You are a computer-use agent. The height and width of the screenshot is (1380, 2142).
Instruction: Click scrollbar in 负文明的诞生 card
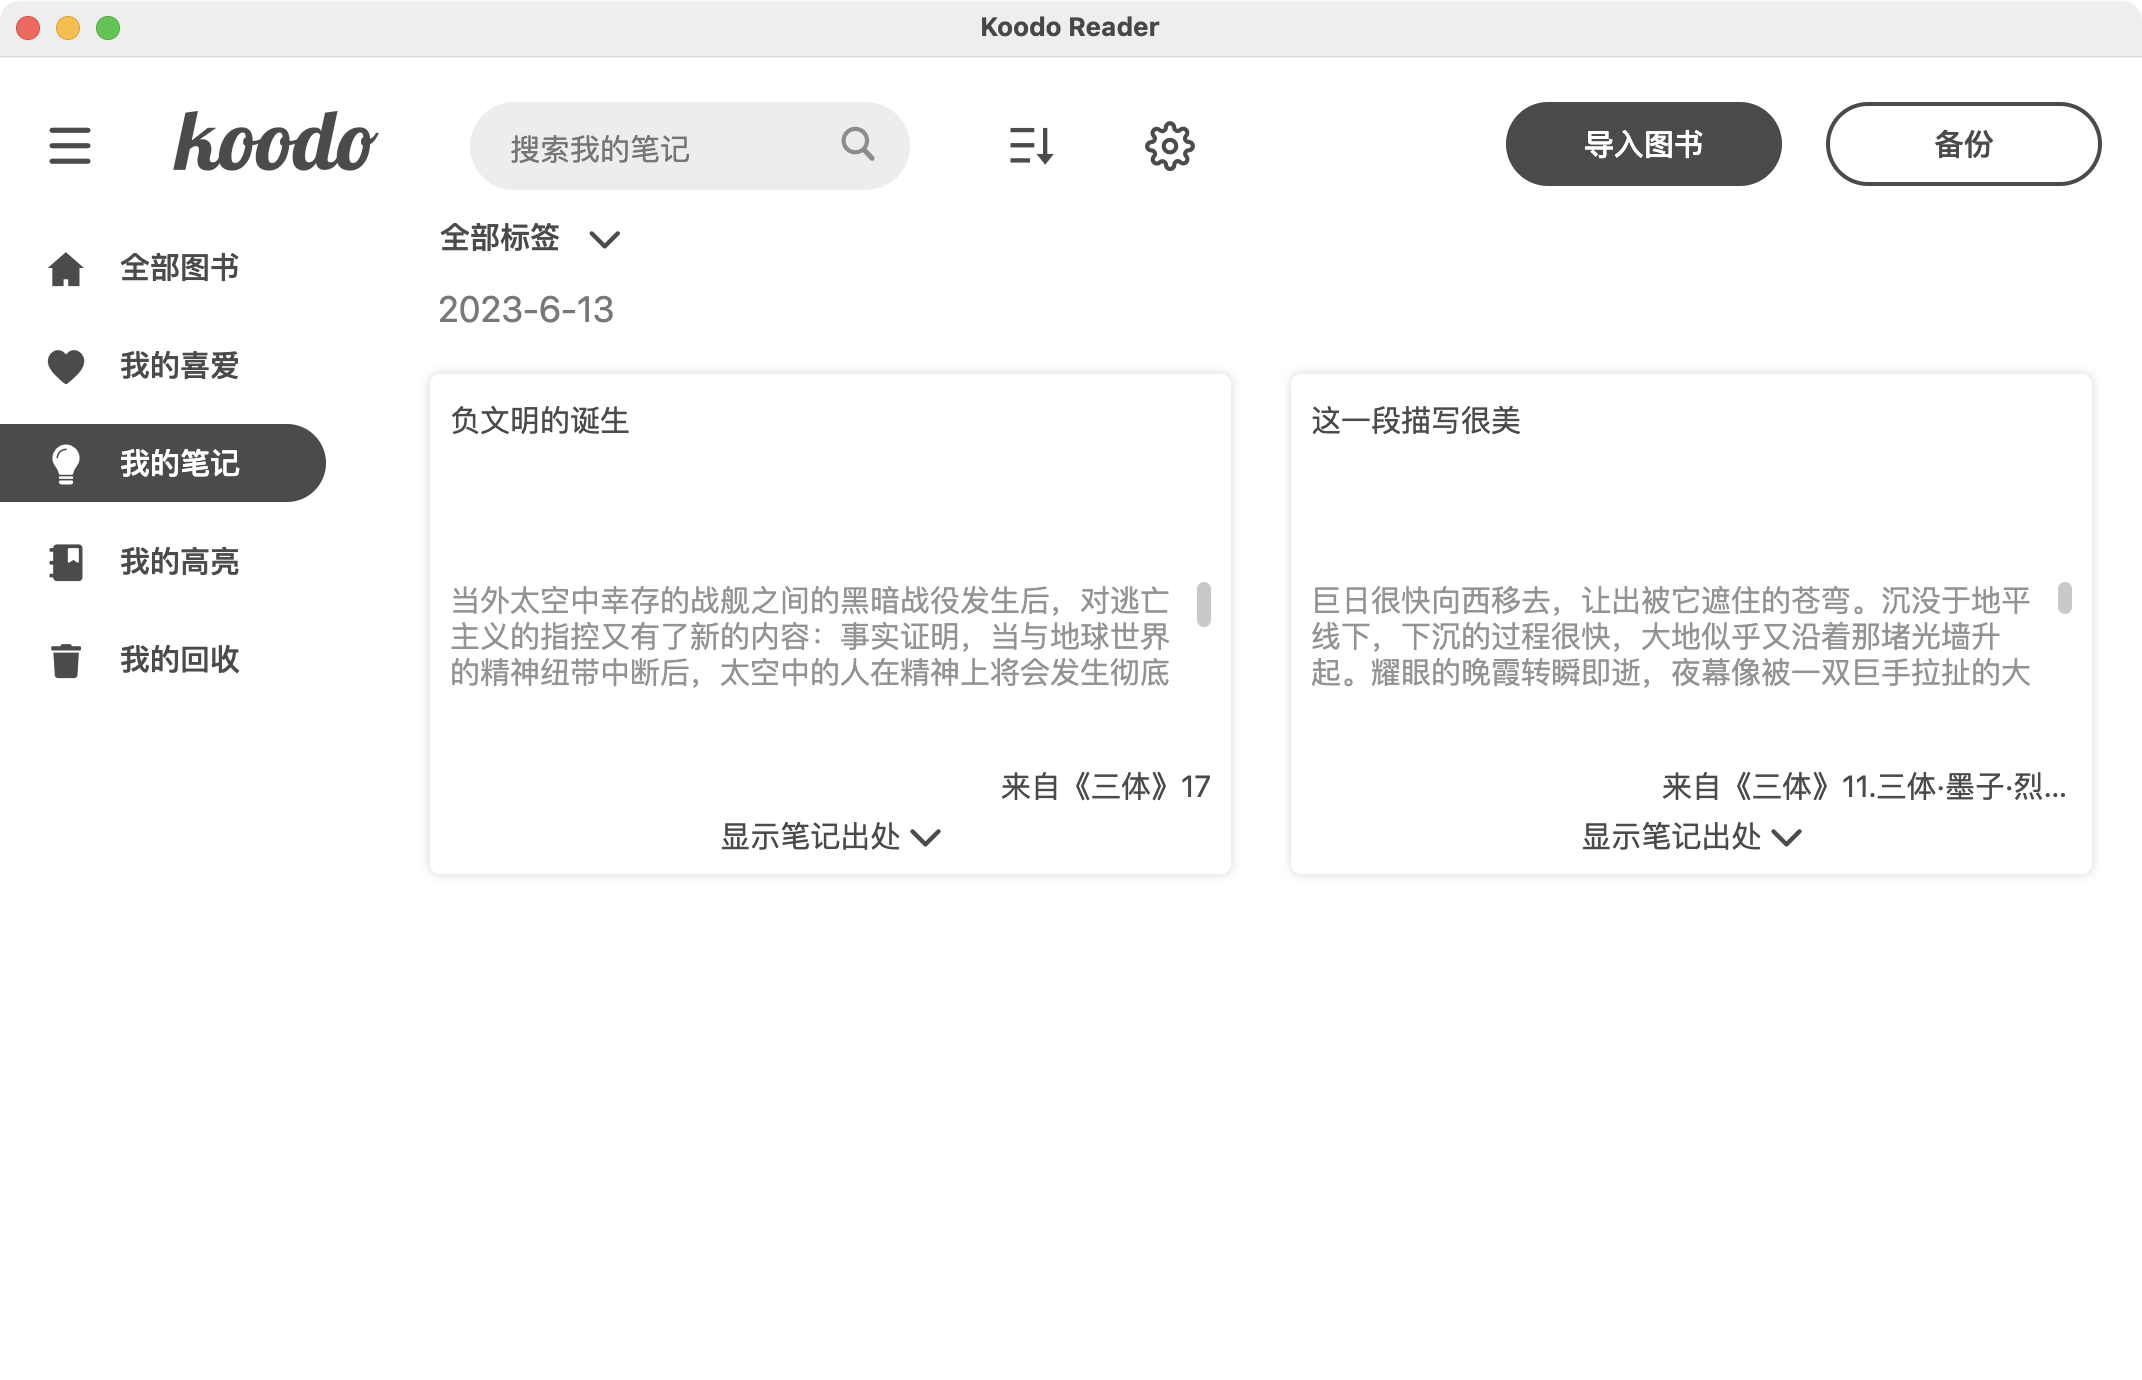(x=1204, y=604)
